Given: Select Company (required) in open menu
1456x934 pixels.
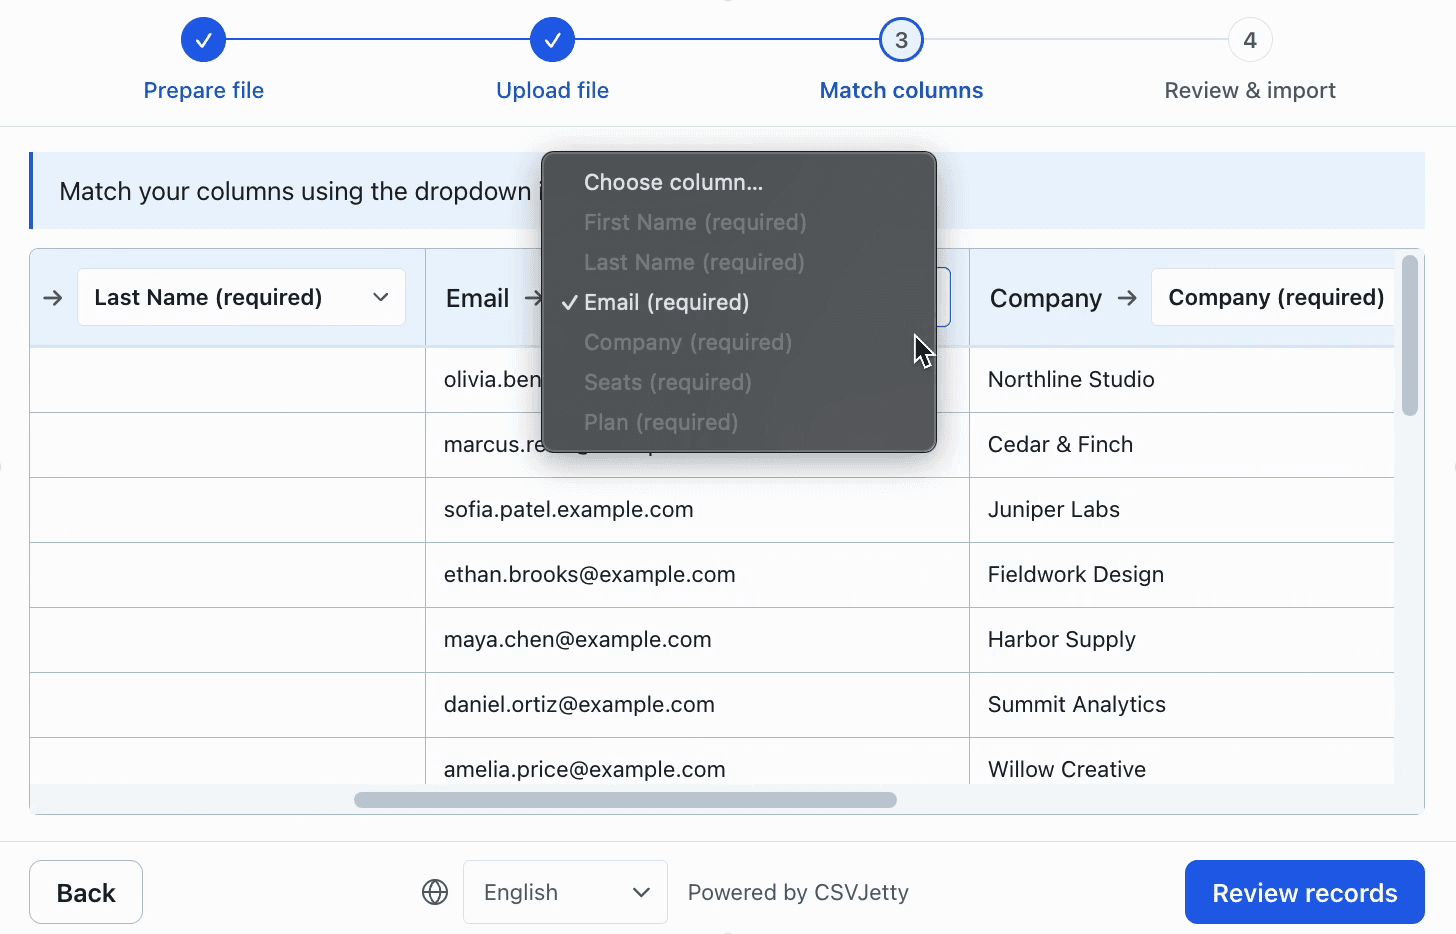Looking at the screenshot, I should click(x=738, y=342).
